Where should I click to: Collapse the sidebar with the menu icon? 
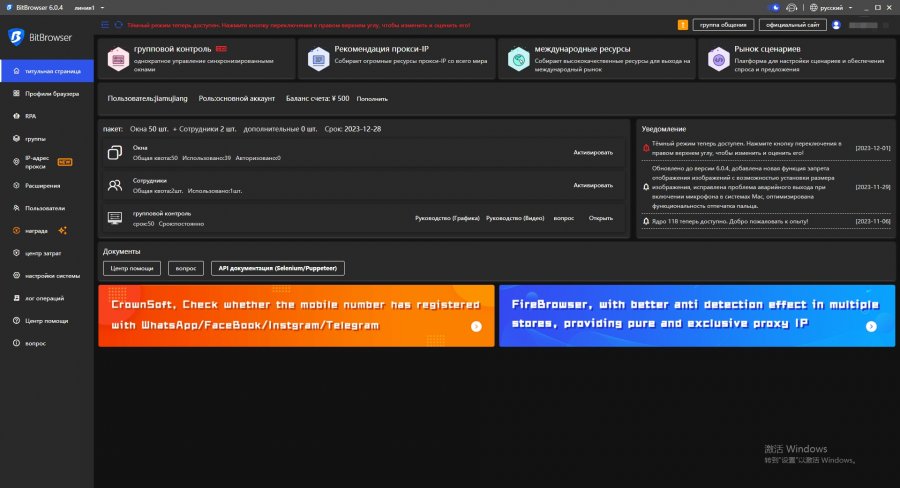(x=105, y=25)
